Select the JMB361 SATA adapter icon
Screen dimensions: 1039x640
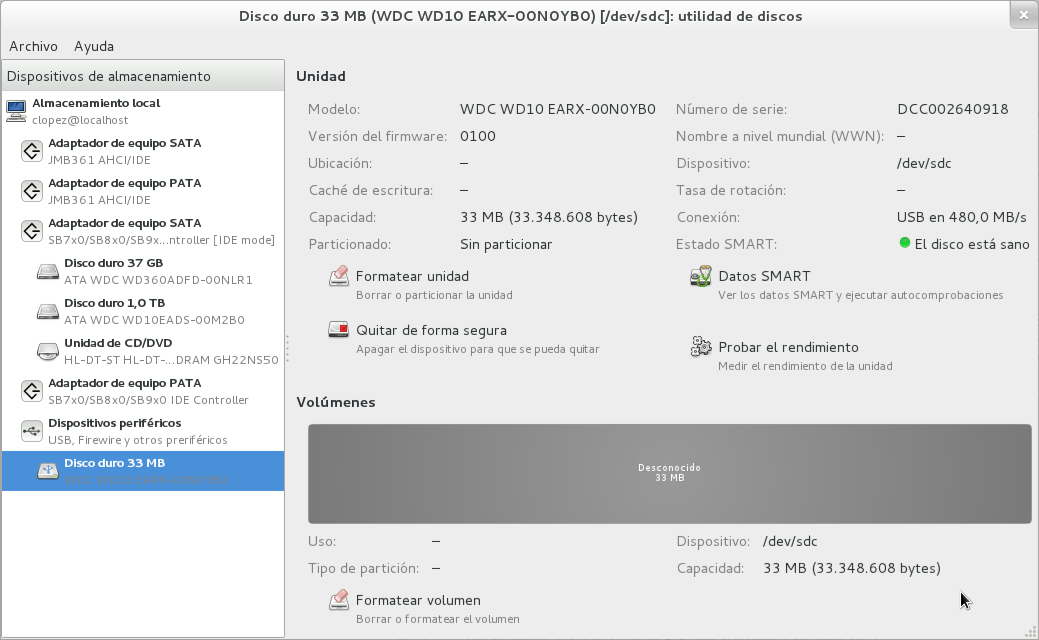click(x=32, y=151)
